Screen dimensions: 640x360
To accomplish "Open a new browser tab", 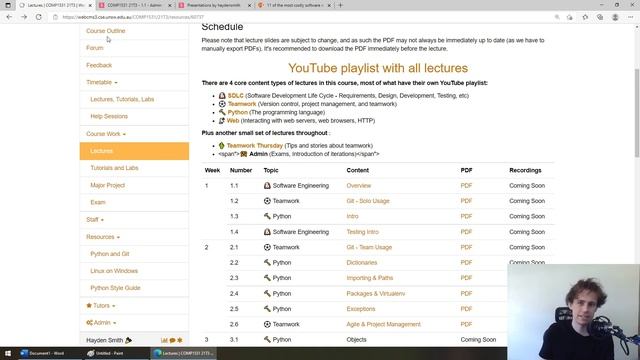I will tap(340, 5).
